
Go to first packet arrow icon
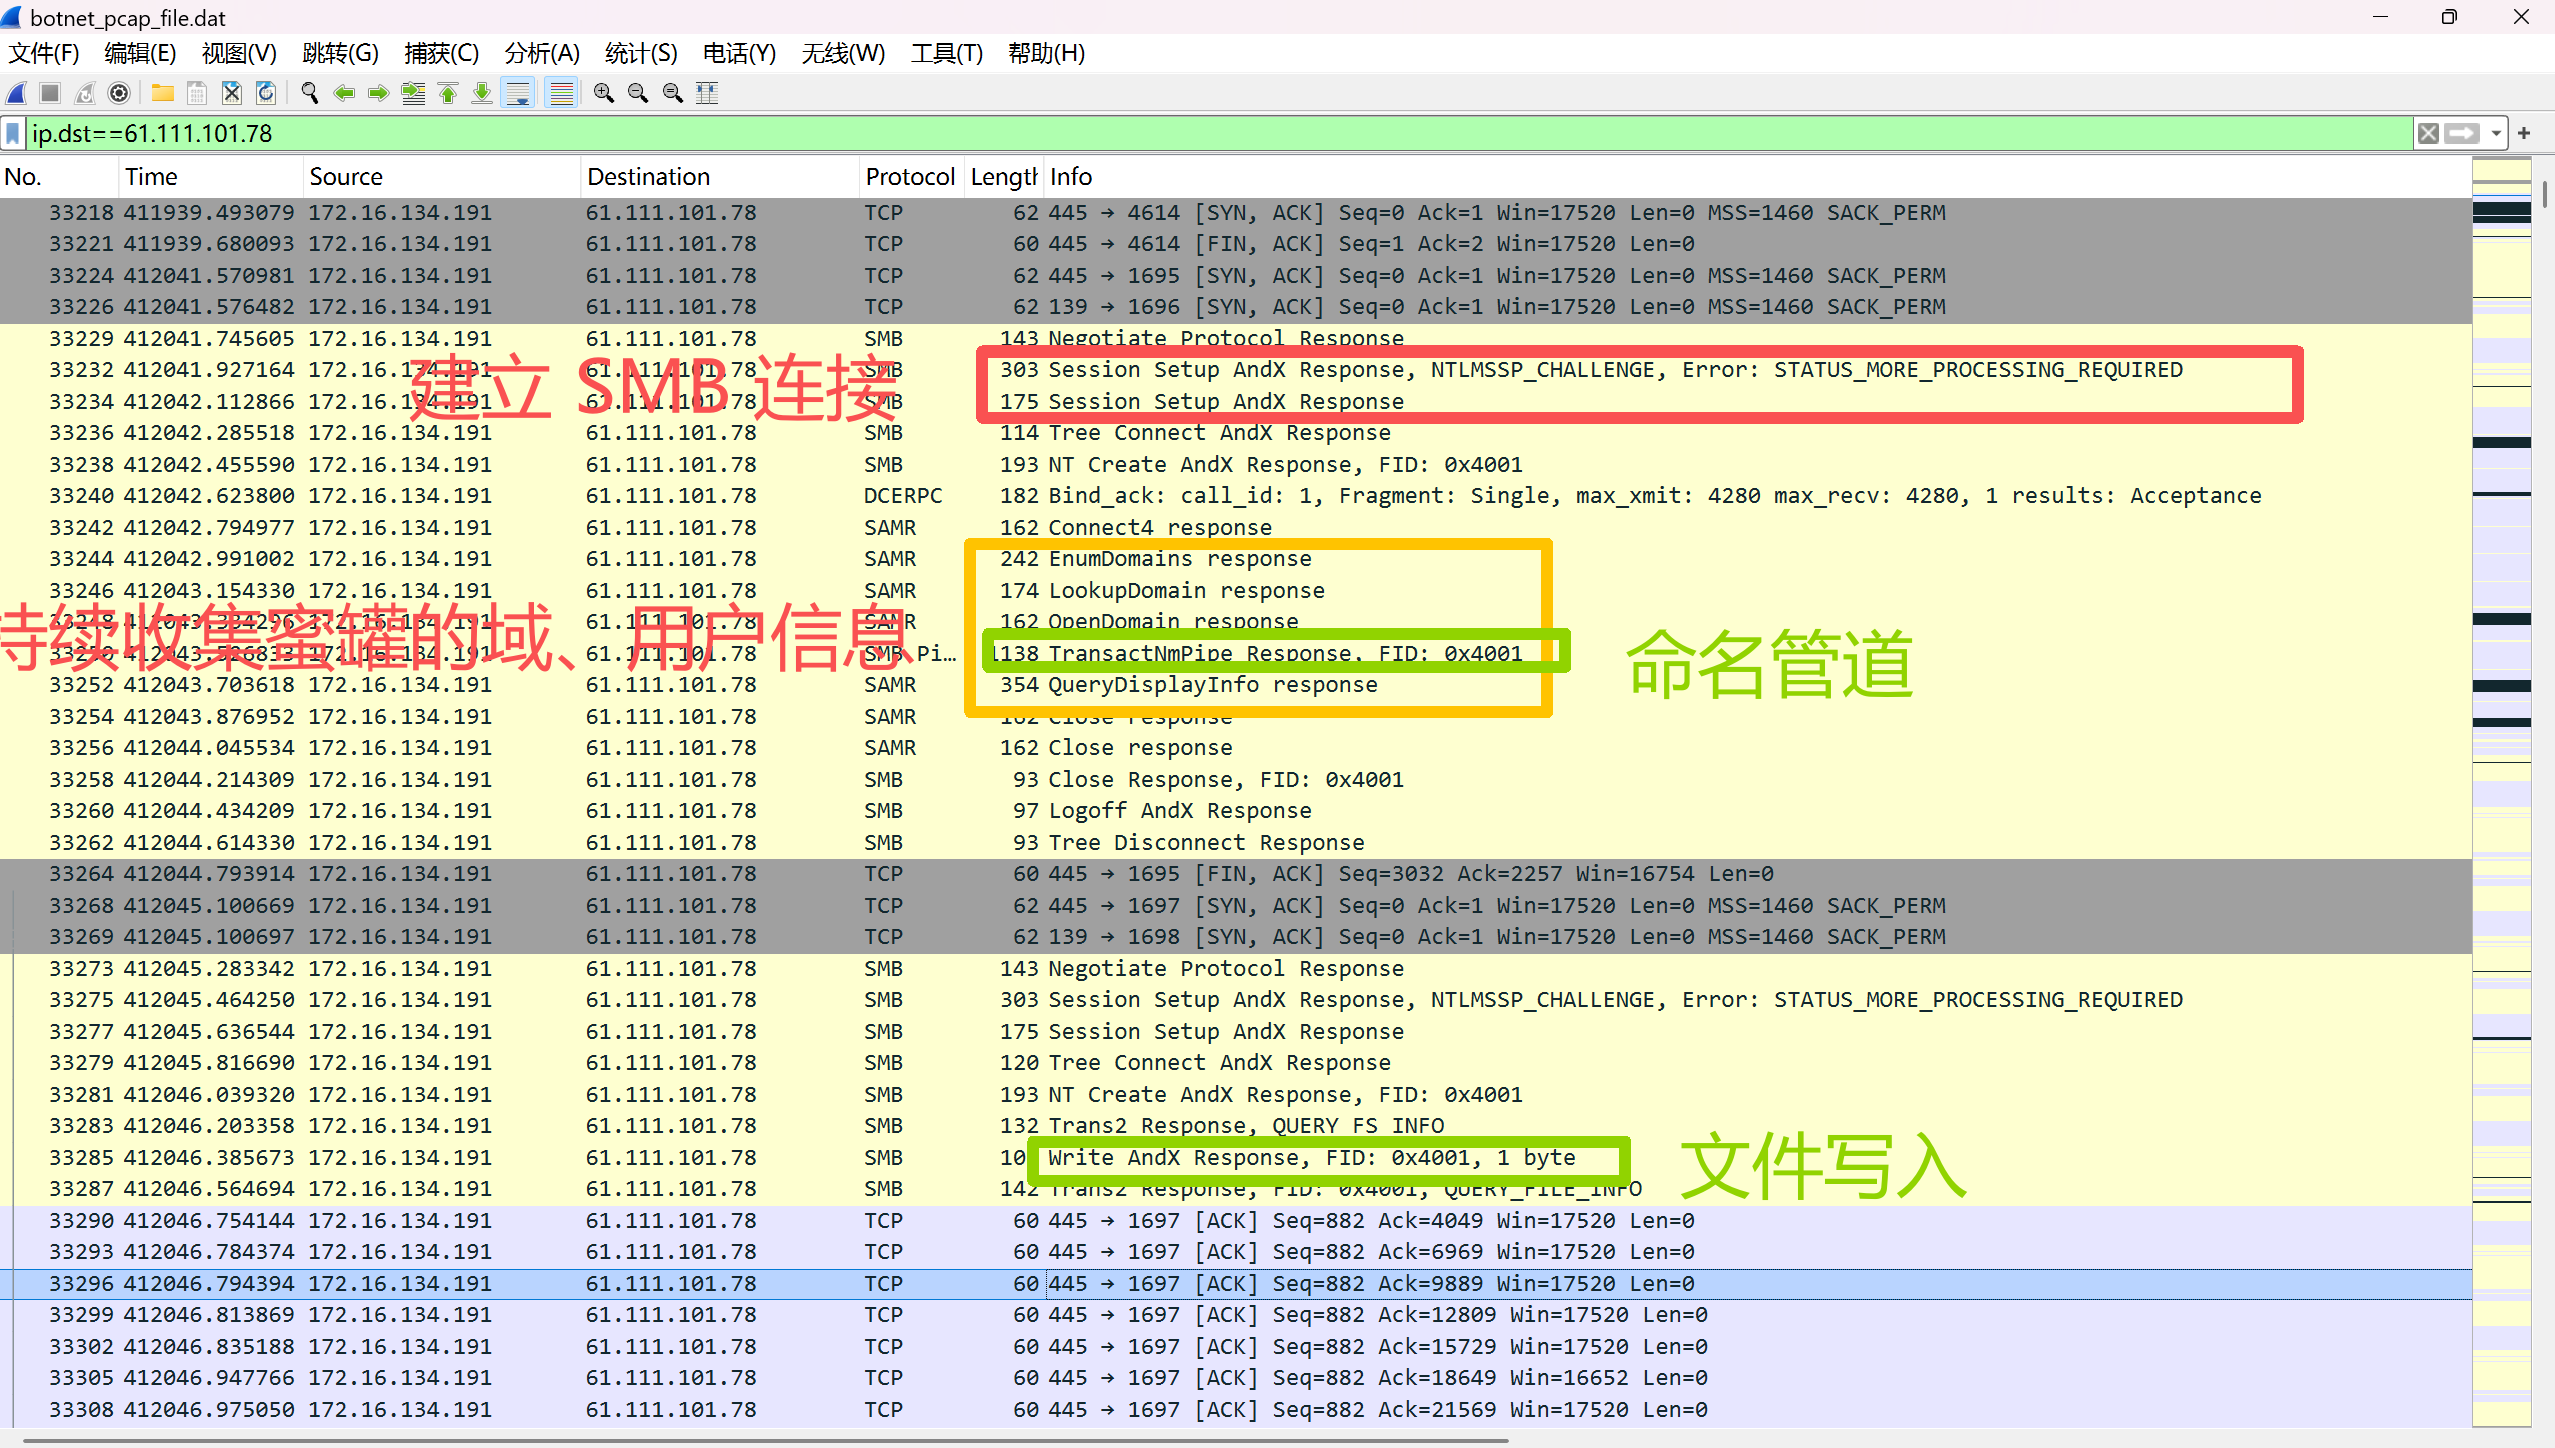pos(448,93)
